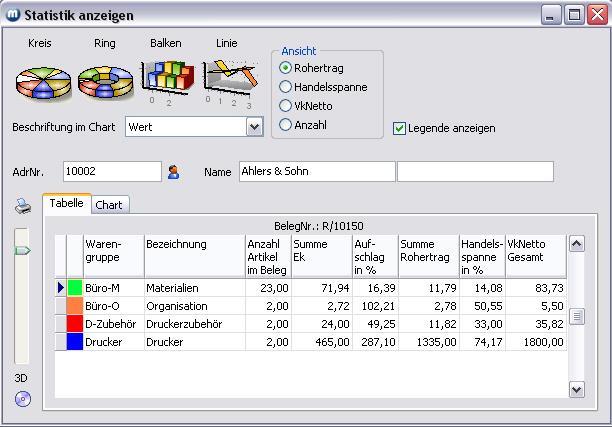612x427 pixels.
Task: Click the blue swatch in Drucker row
Action: pos(74,342)
